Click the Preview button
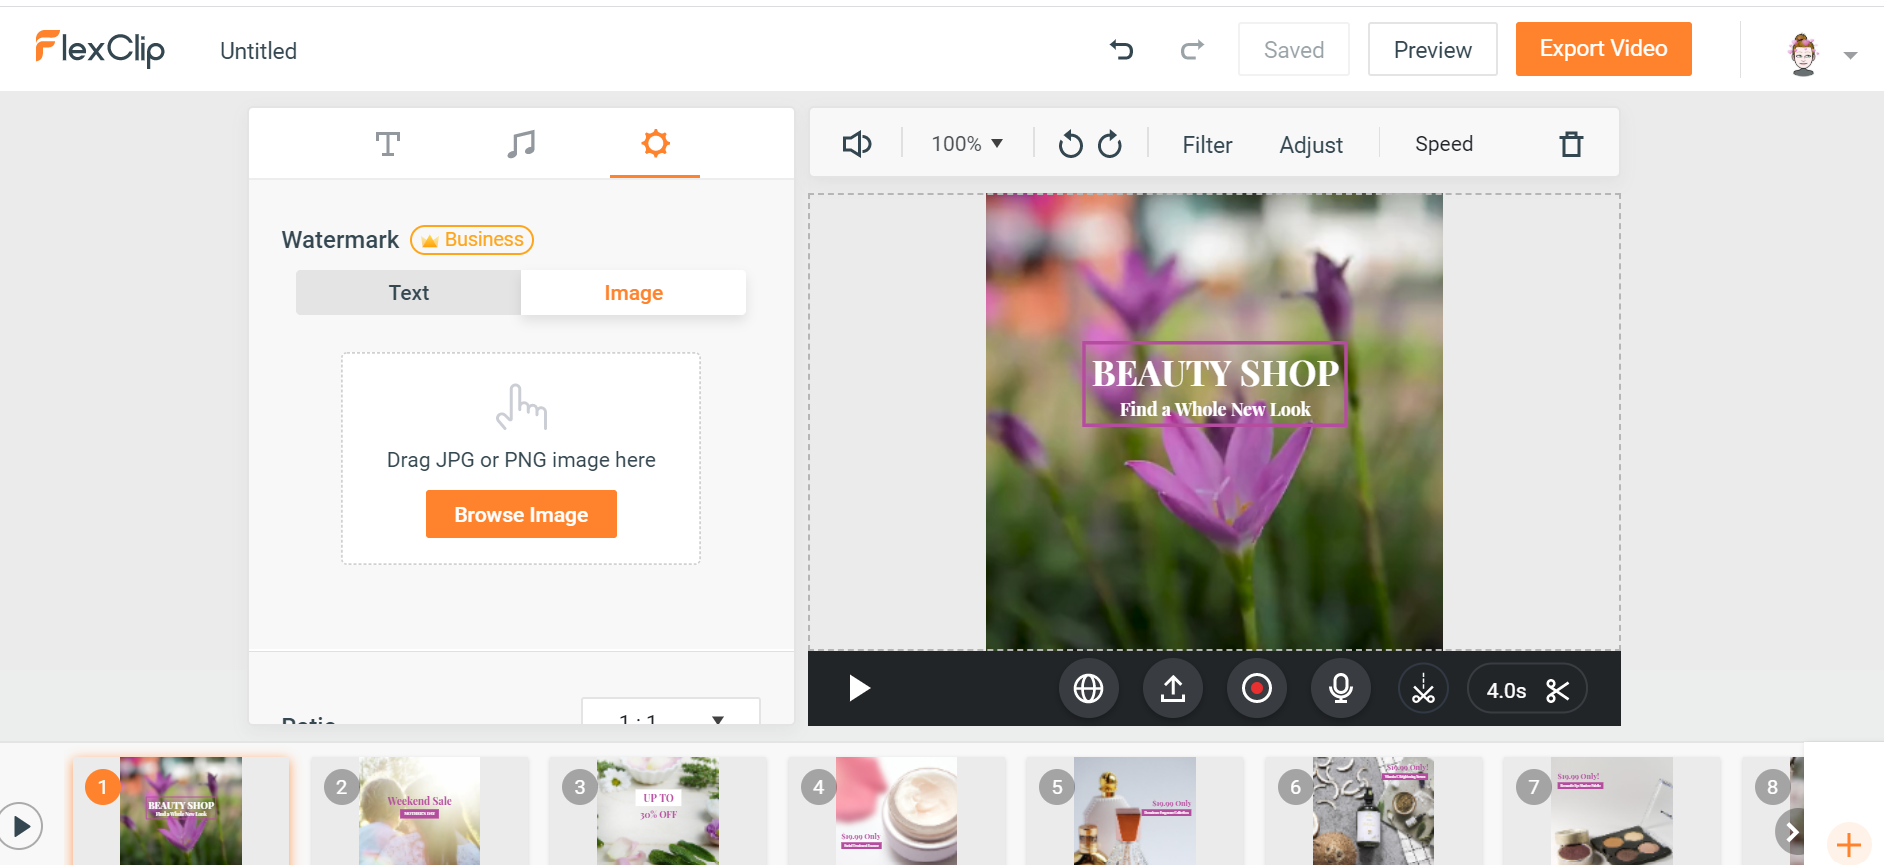Screen dimensions: 1884x865 (1433, 49)
